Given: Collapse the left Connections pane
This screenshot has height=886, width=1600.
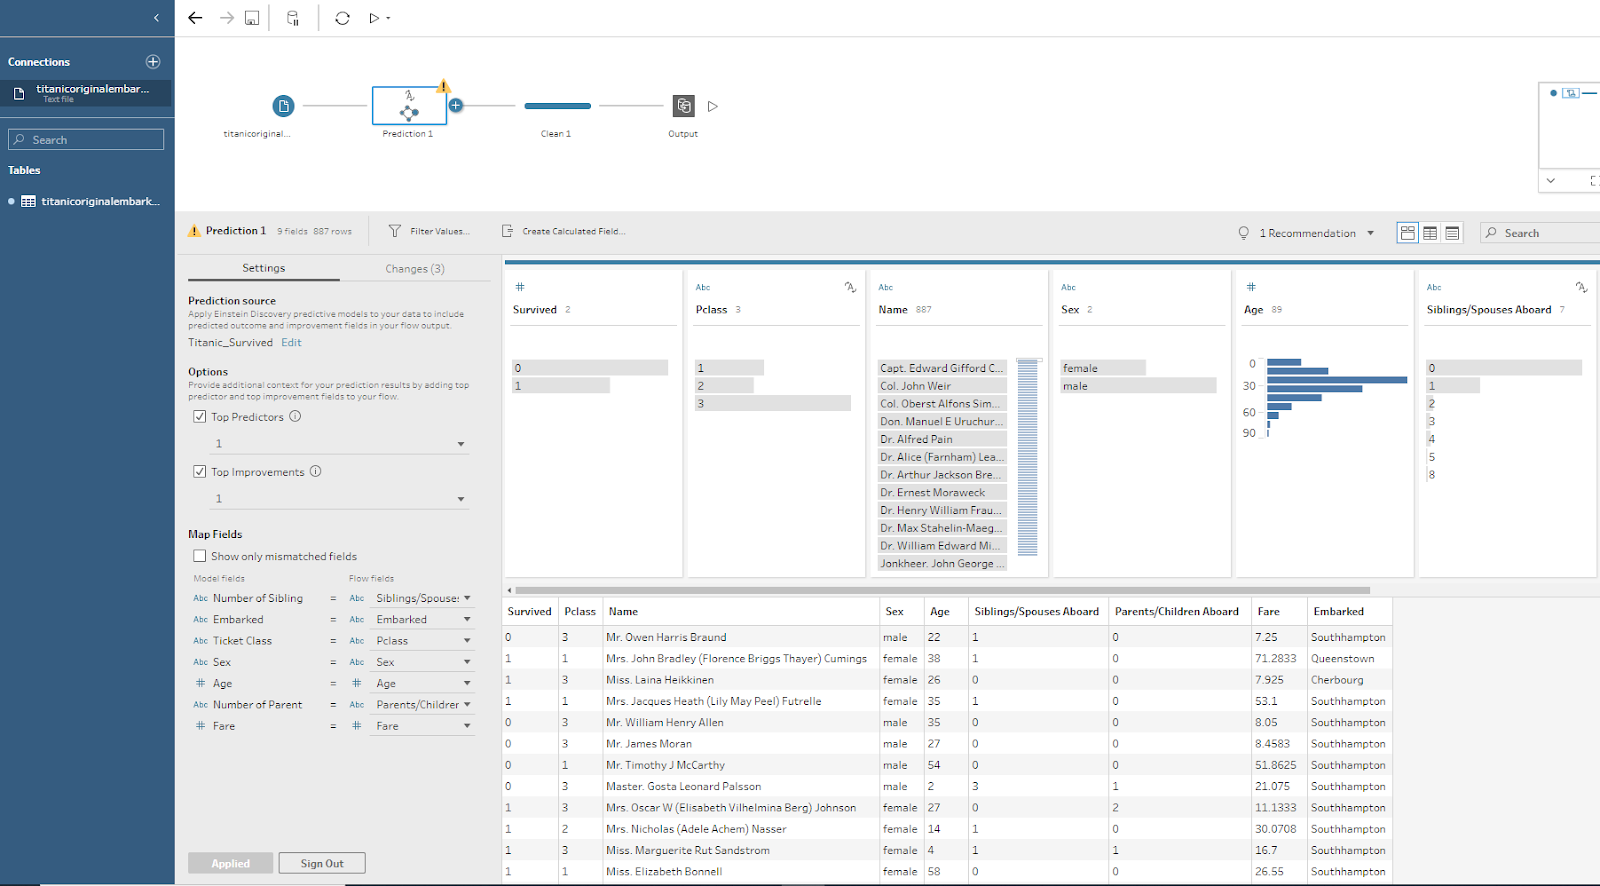Looking at the screenshot, I should (x=156, y=18).
